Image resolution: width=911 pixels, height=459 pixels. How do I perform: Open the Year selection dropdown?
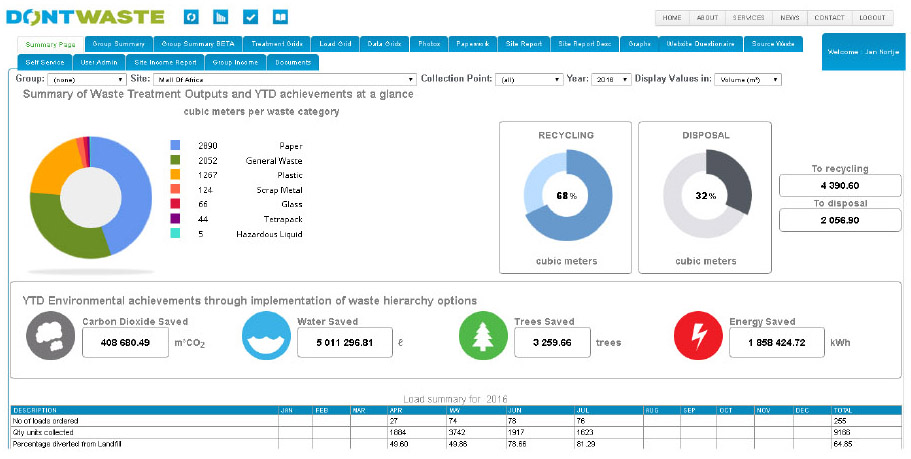click(611, 79)
